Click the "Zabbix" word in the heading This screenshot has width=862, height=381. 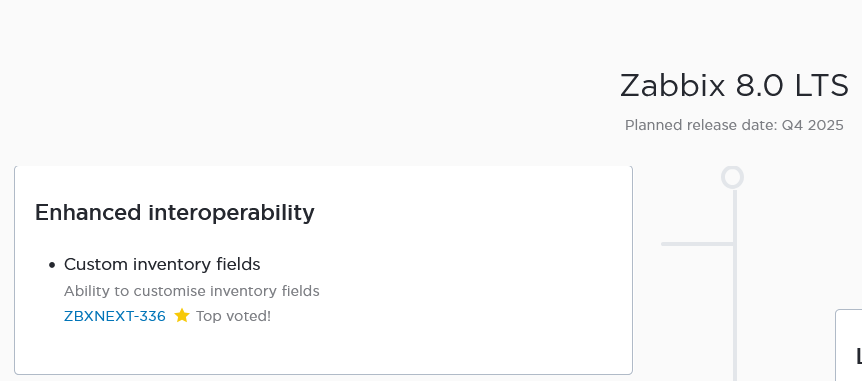[x=672, y=86]
